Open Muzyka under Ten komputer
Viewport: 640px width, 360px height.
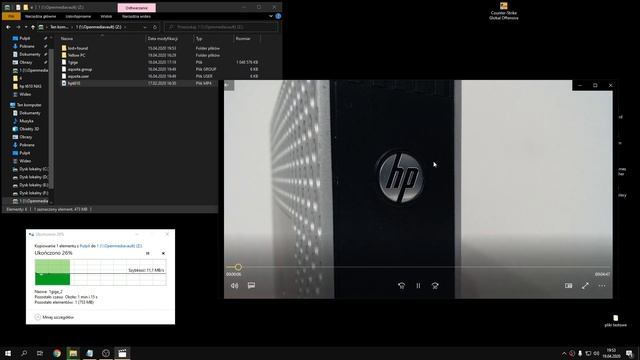click(26, 121)
